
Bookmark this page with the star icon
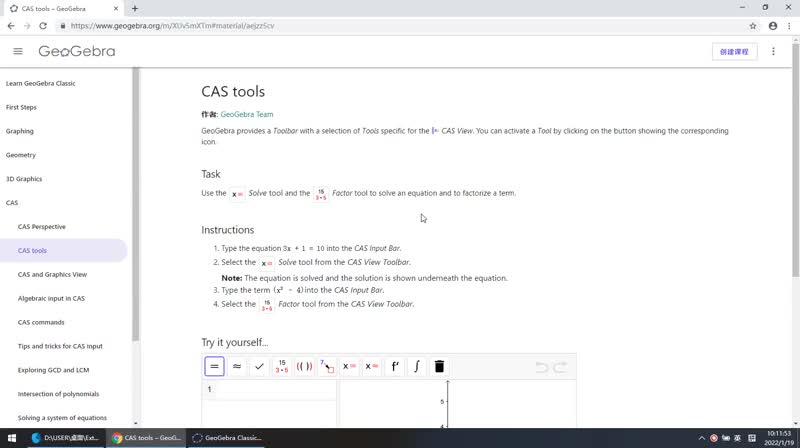click(x=753, y=26)
